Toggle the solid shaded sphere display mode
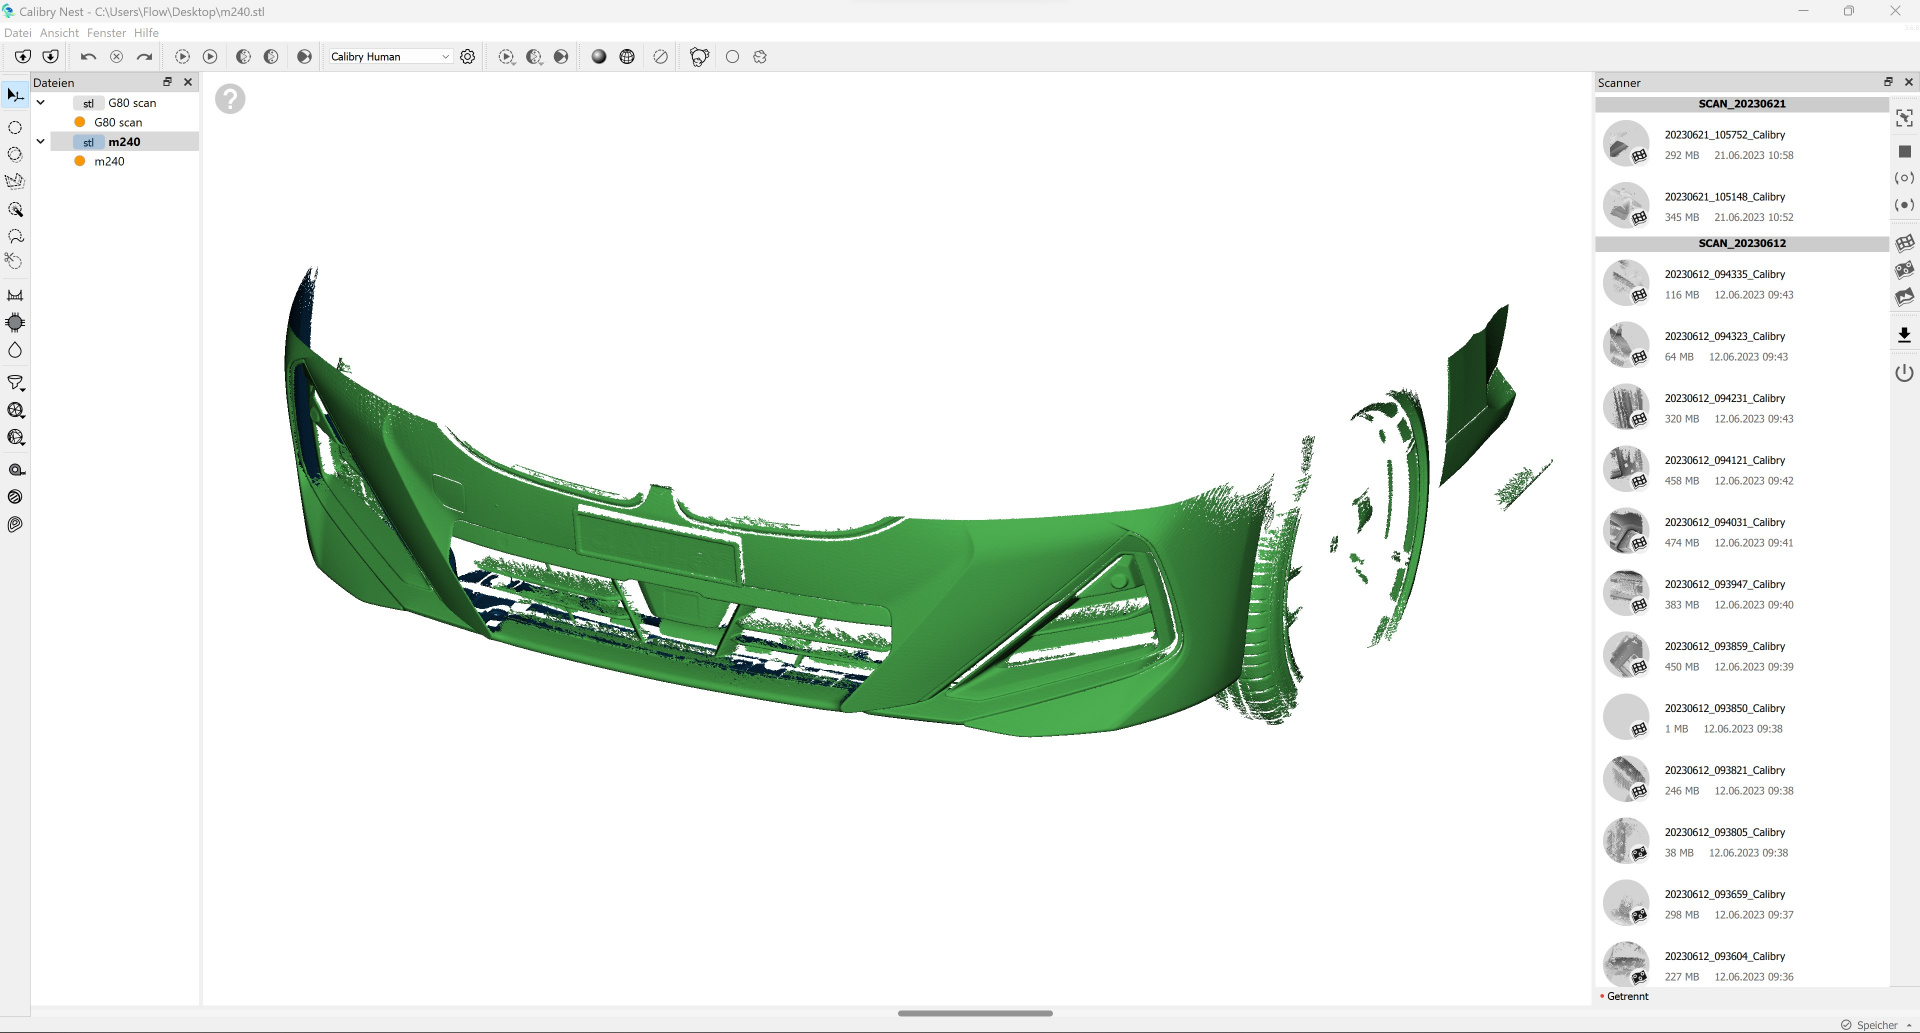Image resolution: width=1920 pixels, height=1033 pixels. [x=599, y=57]
